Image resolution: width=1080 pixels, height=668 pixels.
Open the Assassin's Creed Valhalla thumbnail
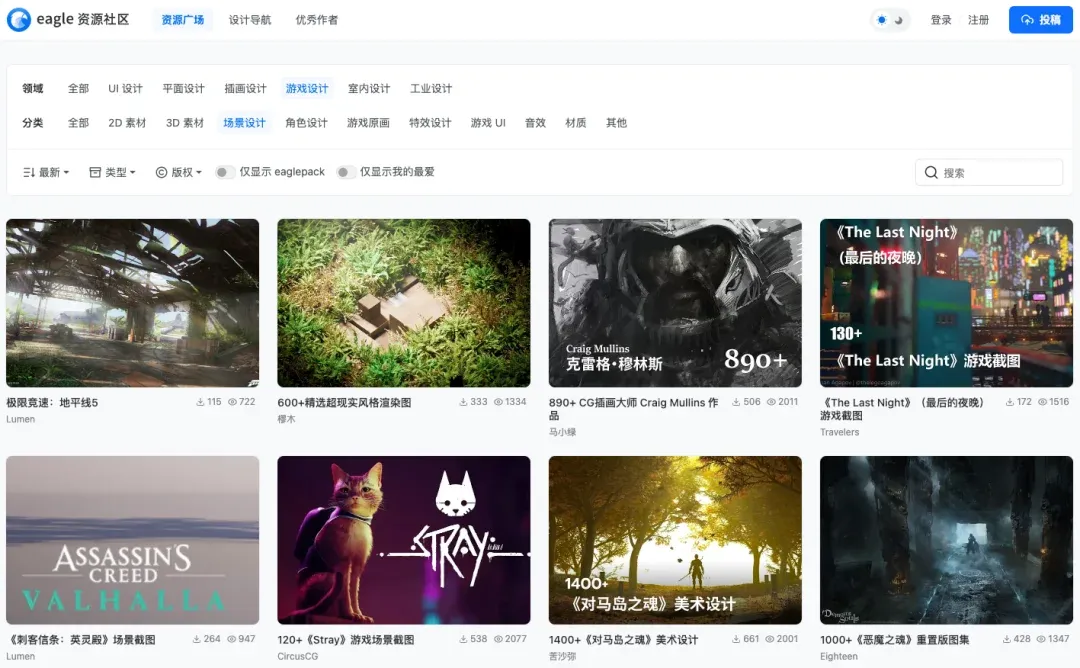[132, 540]
